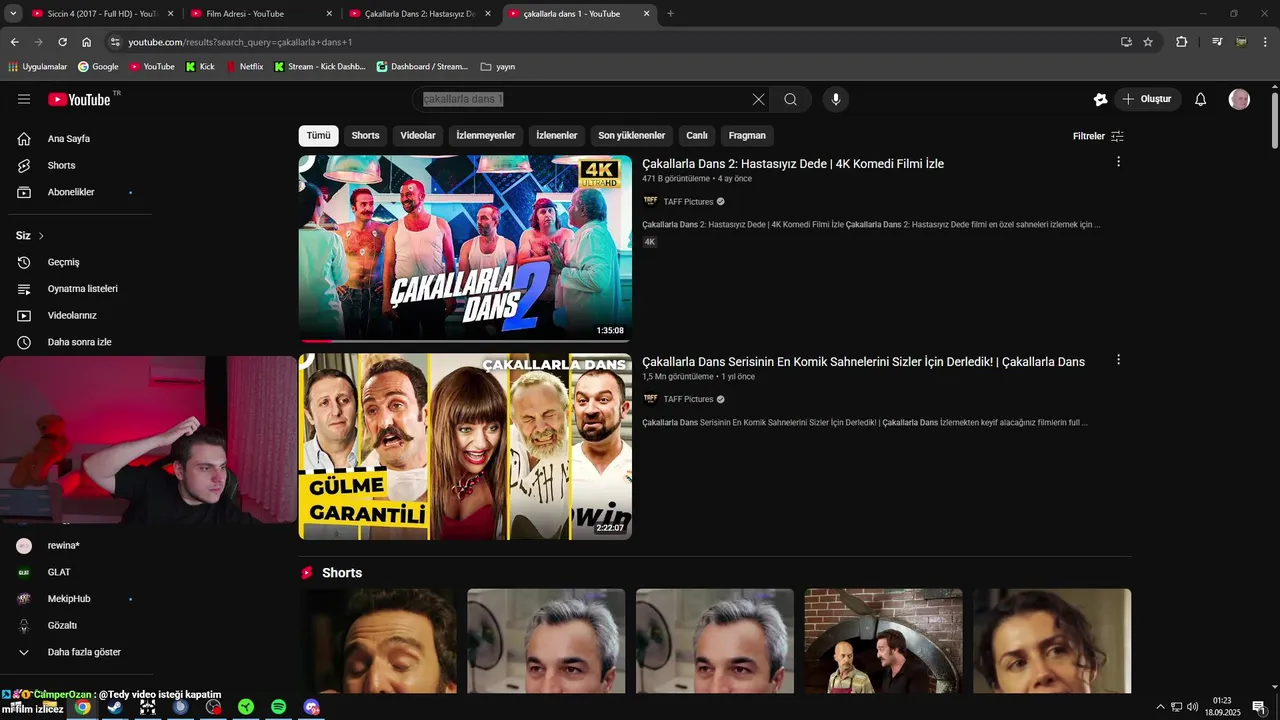Expand the Siz section chevron
The image size is (1280, 720).
pos(41,236)
